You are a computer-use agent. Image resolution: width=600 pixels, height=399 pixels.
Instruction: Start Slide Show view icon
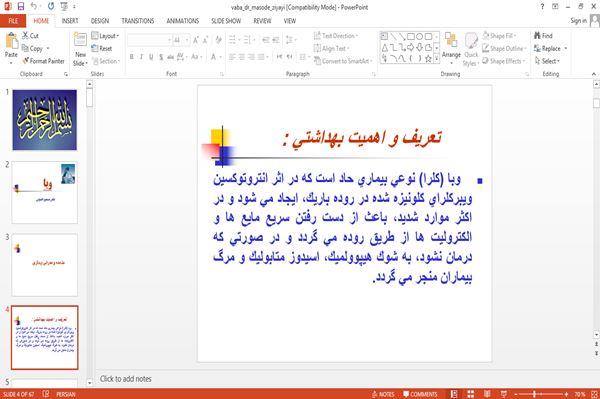(x=504, y=394)
